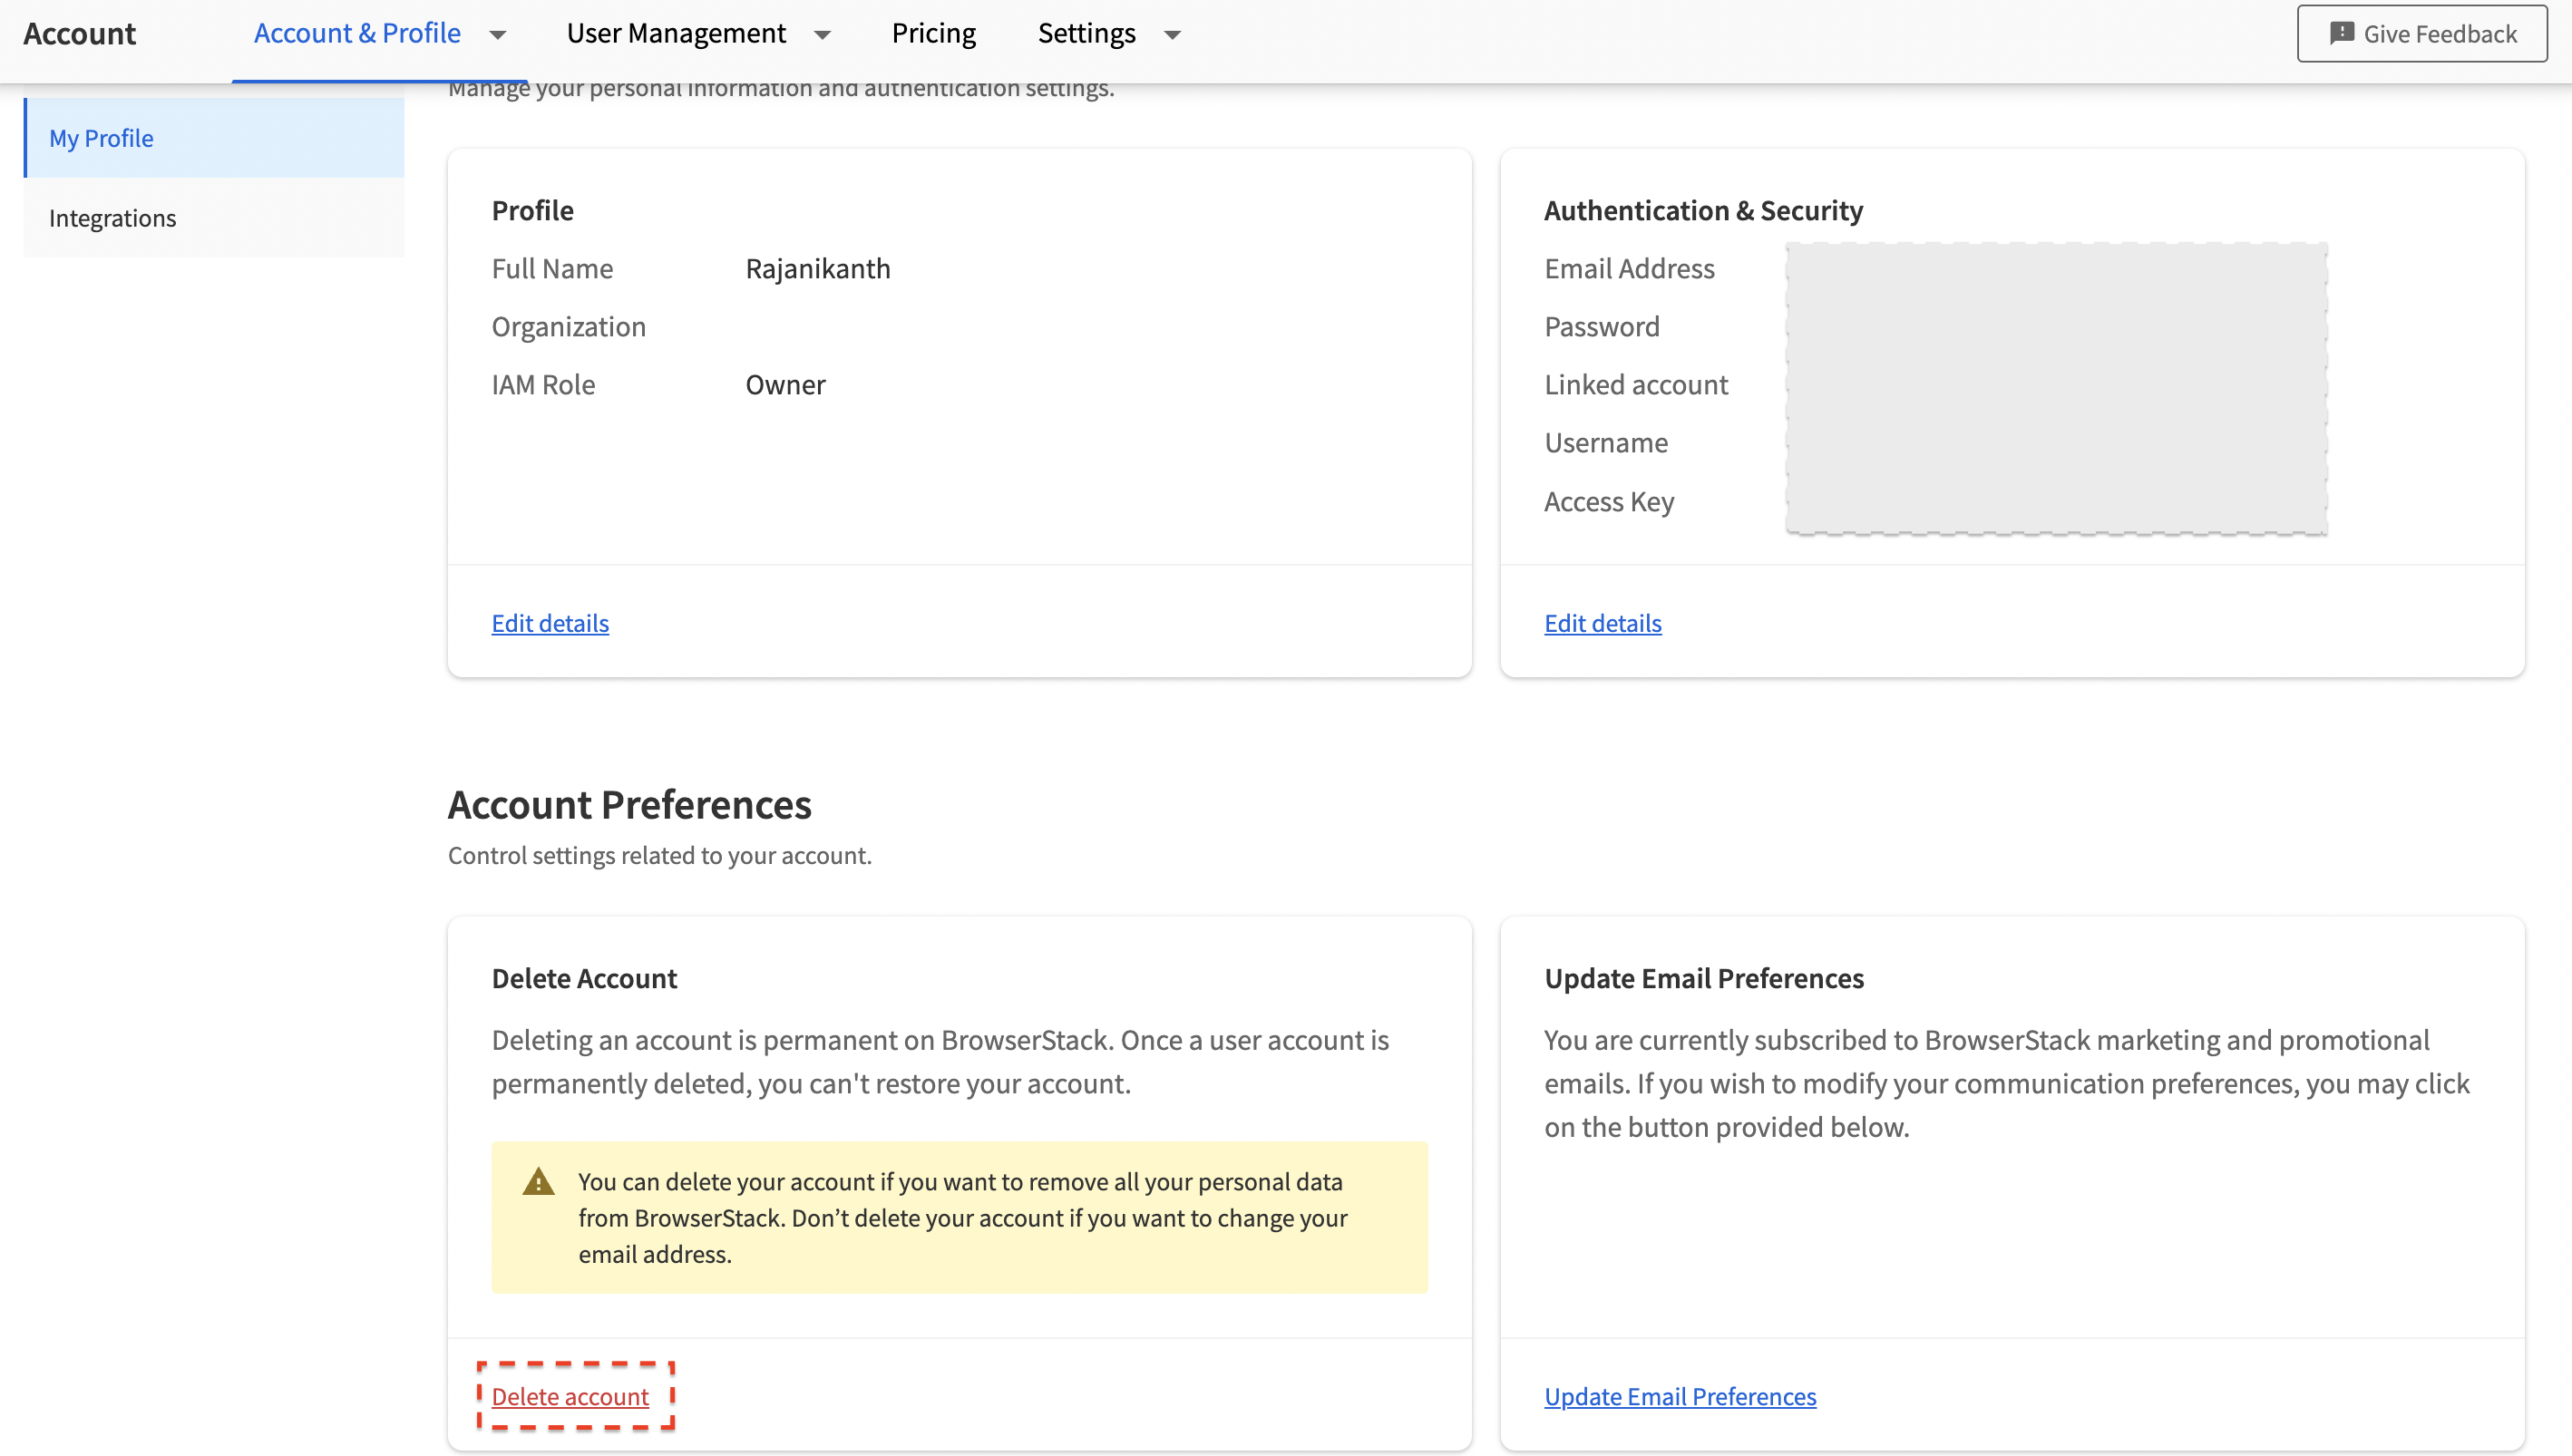Image resolution: width=2572 pixels, height=1456 pixels.
Task: Click the yellow warning triangle icon
Action: 538,1182
